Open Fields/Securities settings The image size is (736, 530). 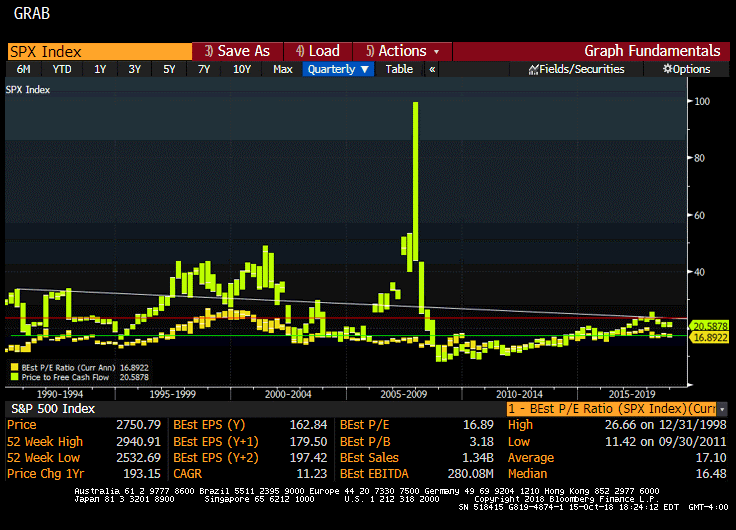pyautogui.click(x=576, y=69)
